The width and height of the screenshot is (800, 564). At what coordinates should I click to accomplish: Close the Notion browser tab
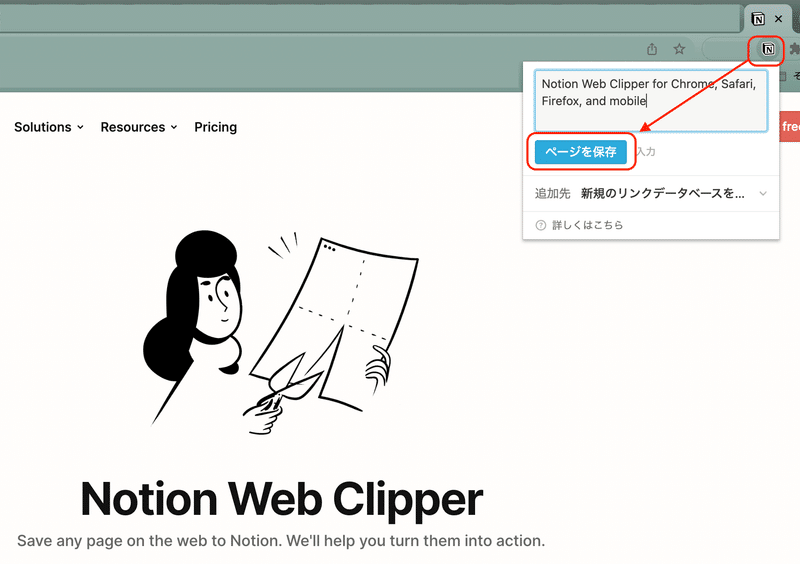pyautogui.click(x=779, y=19)
